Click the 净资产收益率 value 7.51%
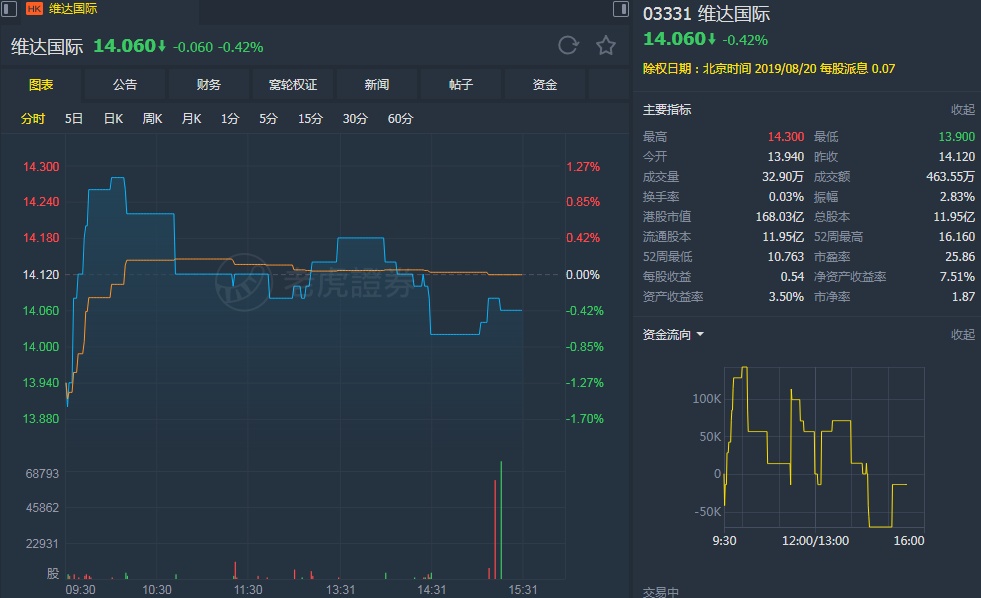Screen dimensions: 981x598 pos(957,276)
